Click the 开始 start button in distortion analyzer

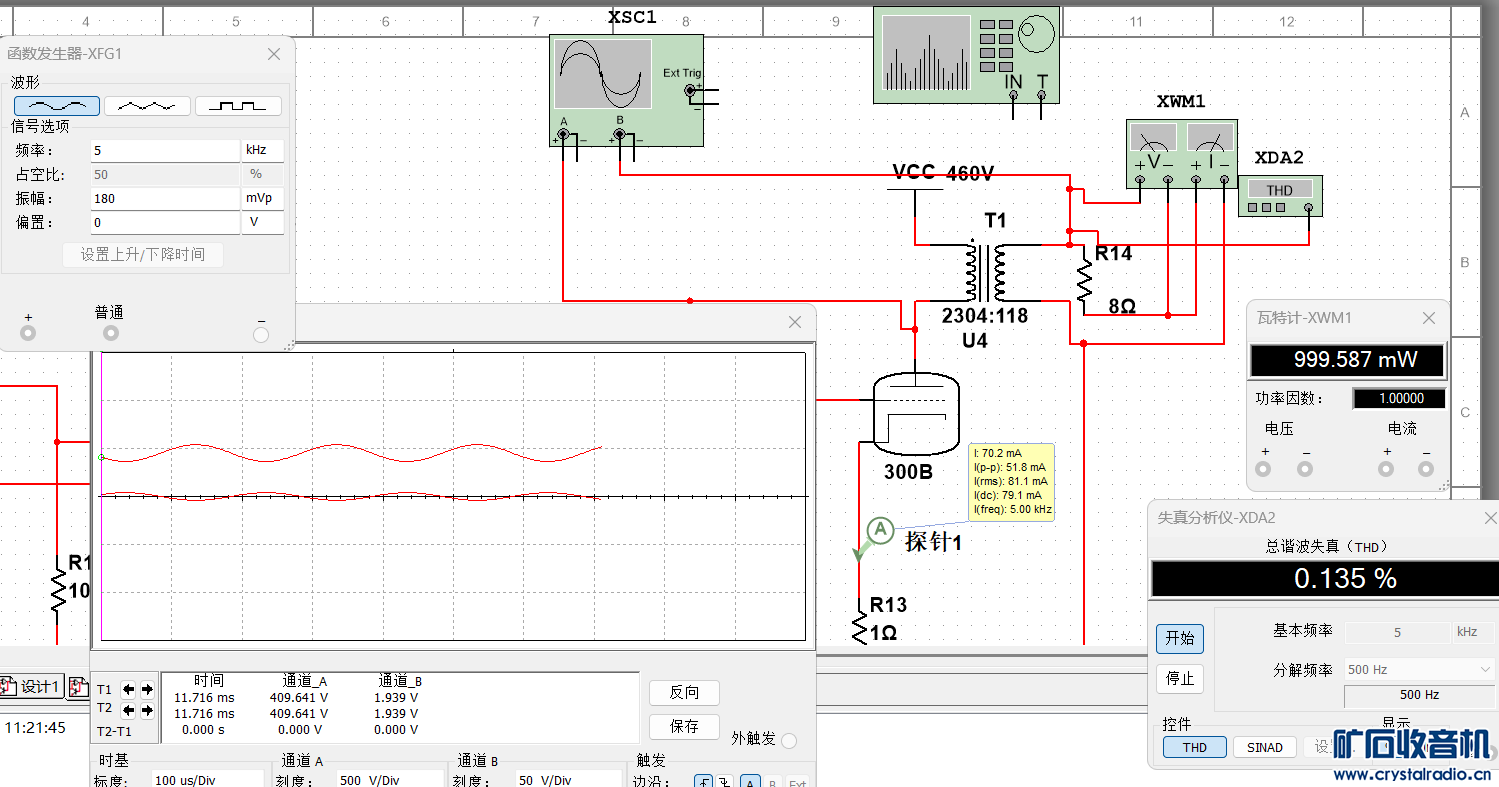click(1180, 638)
